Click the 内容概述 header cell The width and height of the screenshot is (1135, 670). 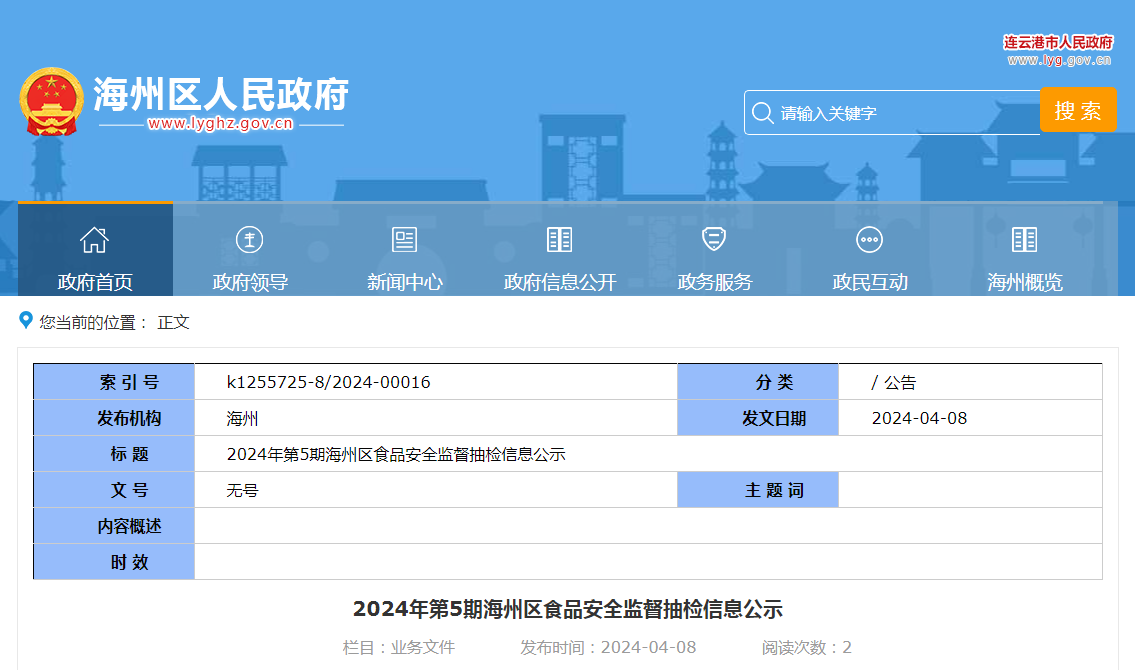coord(114,526)
